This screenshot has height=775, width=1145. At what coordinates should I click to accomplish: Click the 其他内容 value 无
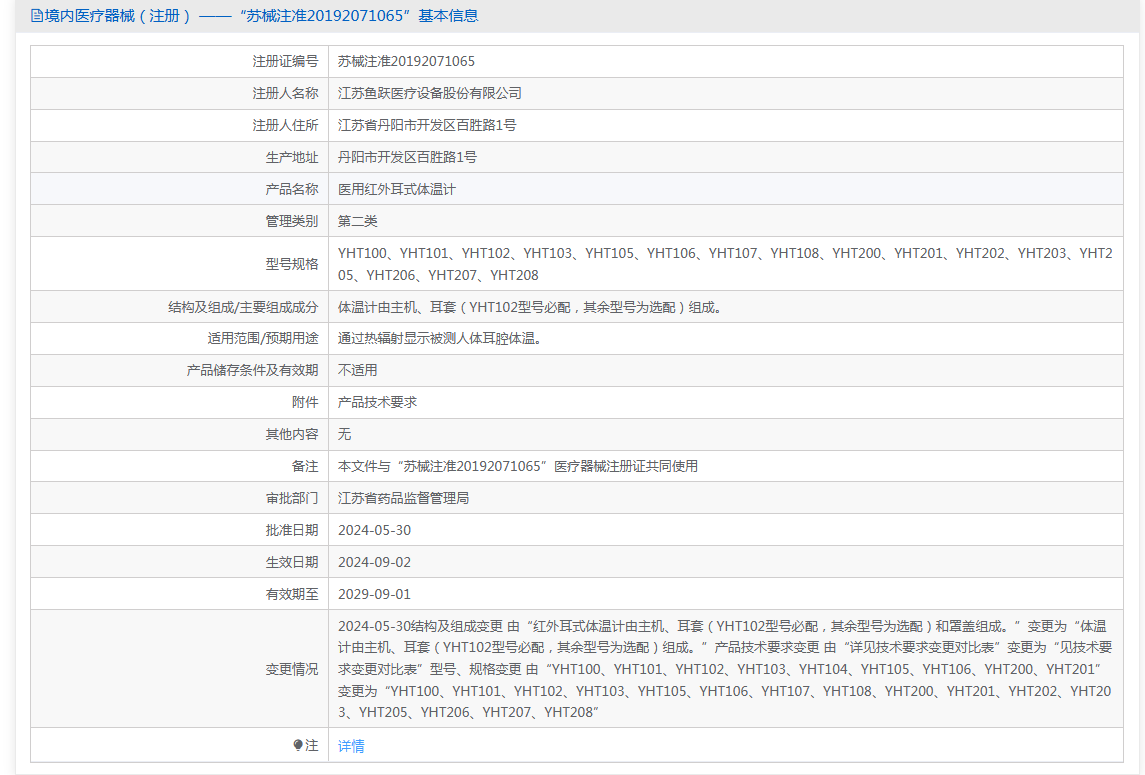click(345, 435)
